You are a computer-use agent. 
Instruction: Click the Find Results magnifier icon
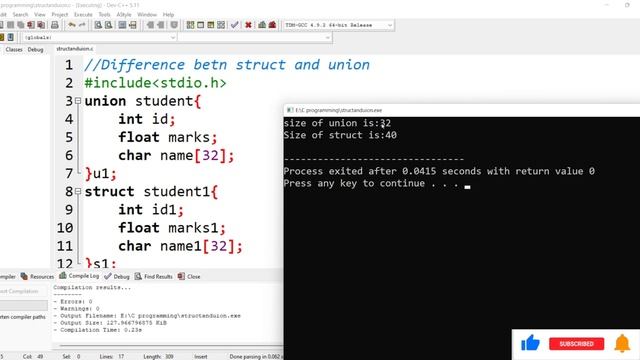(x=138, y=276)
